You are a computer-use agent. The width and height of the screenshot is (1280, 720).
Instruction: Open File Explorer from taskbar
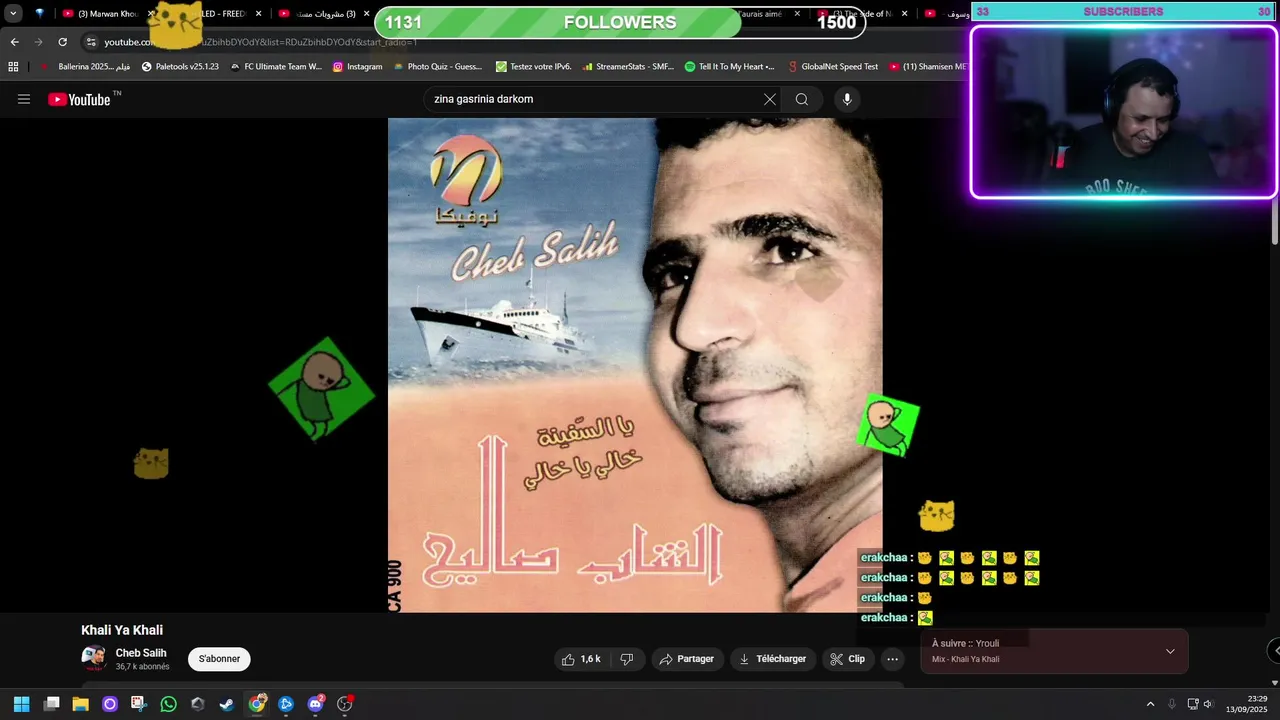click(80, 704)
